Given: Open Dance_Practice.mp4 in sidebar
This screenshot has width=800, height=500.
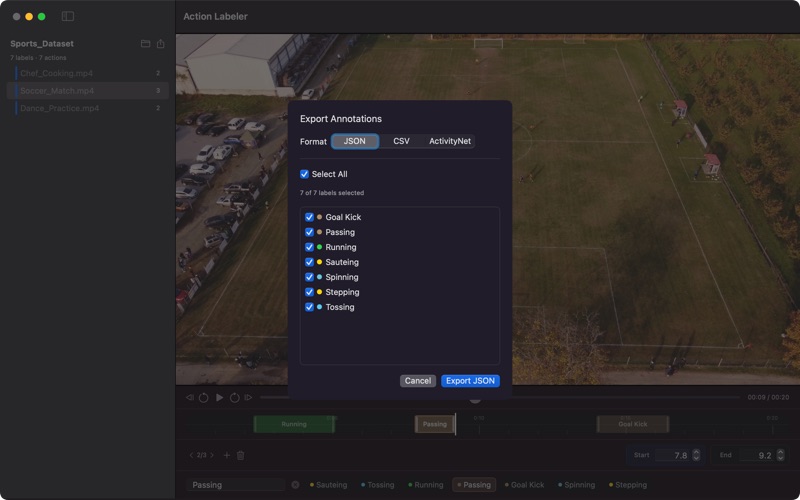Looking at the screenshot, I should (88, 108).
